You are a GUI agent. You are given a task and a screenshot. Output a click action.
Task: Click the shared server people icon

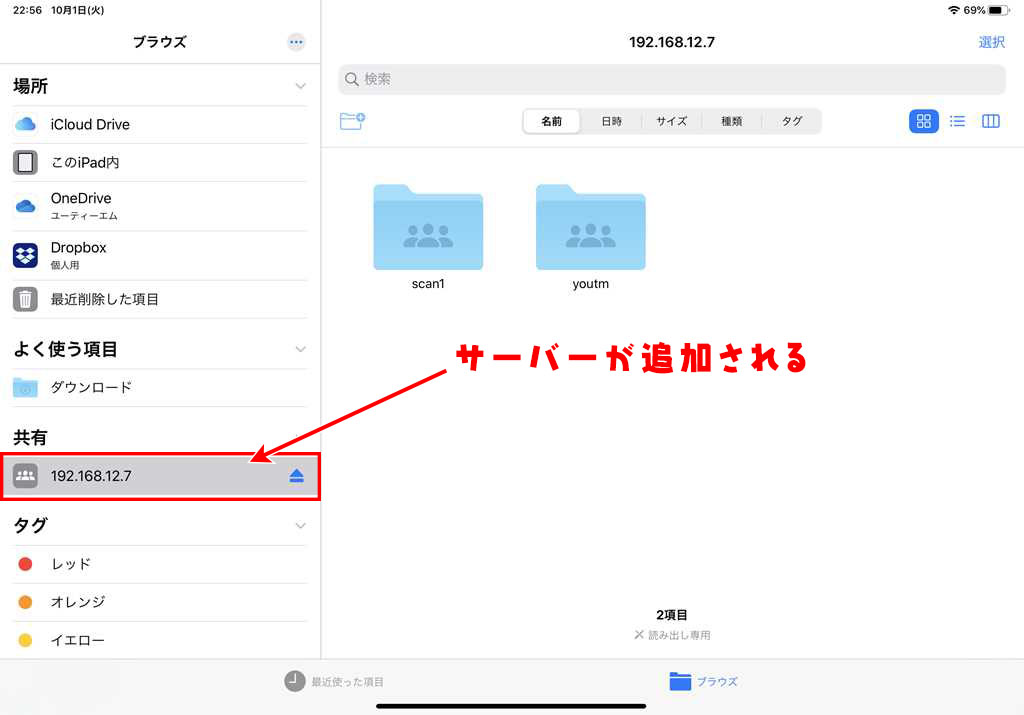[x=25, y=476]
